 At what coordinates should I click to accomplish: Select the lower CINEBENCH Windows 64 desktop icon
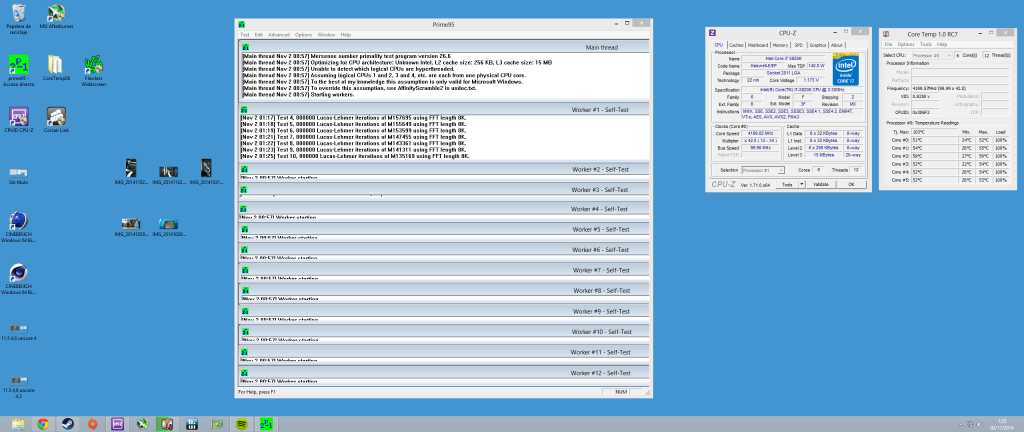coord(19,280)
